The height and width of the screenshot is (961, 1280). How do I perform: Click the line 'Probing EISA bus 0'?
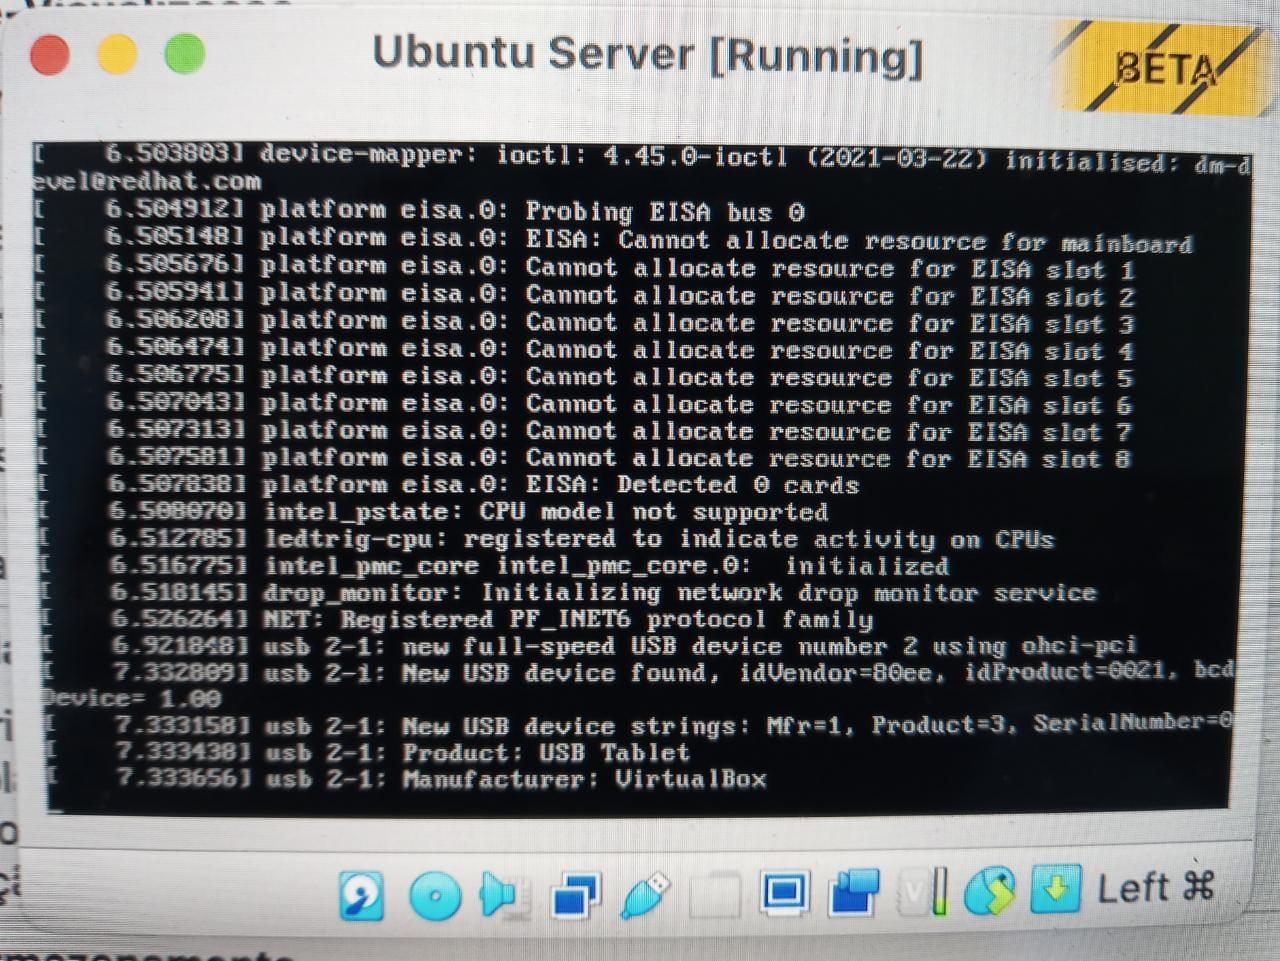coord(420,211)
